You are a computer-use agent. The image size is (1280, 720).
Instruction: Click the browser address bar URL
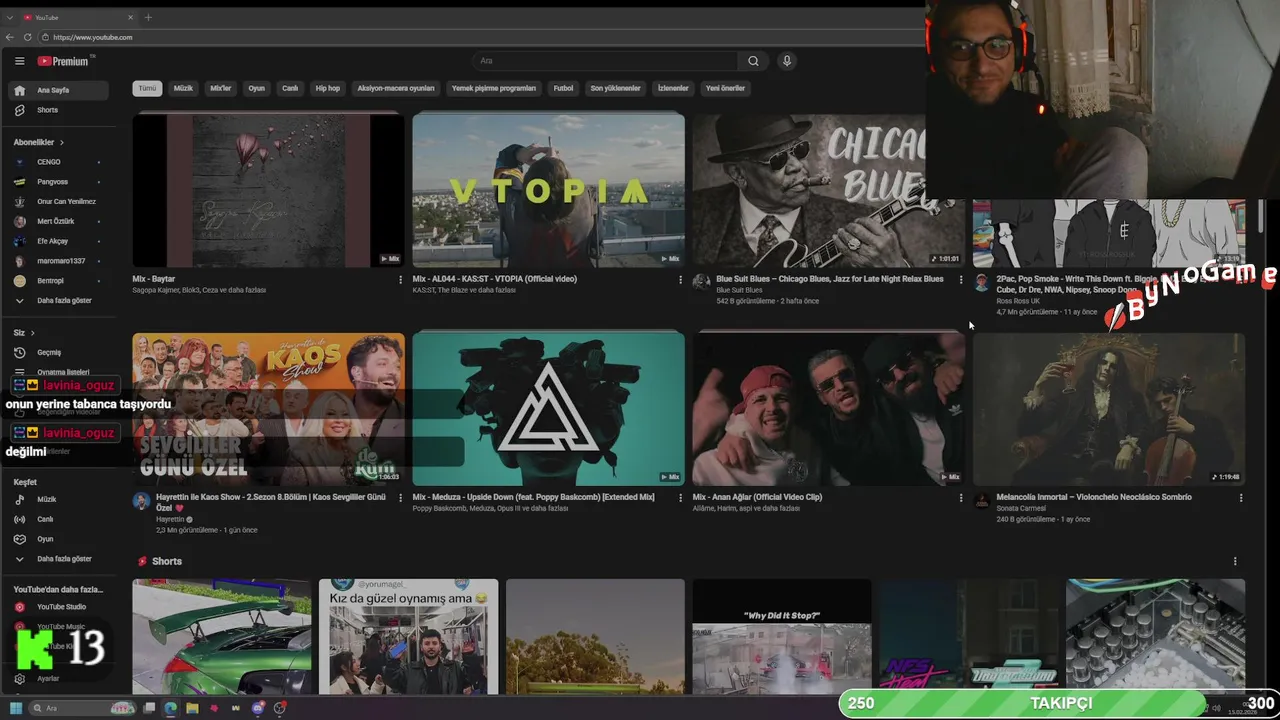(93, 37)
